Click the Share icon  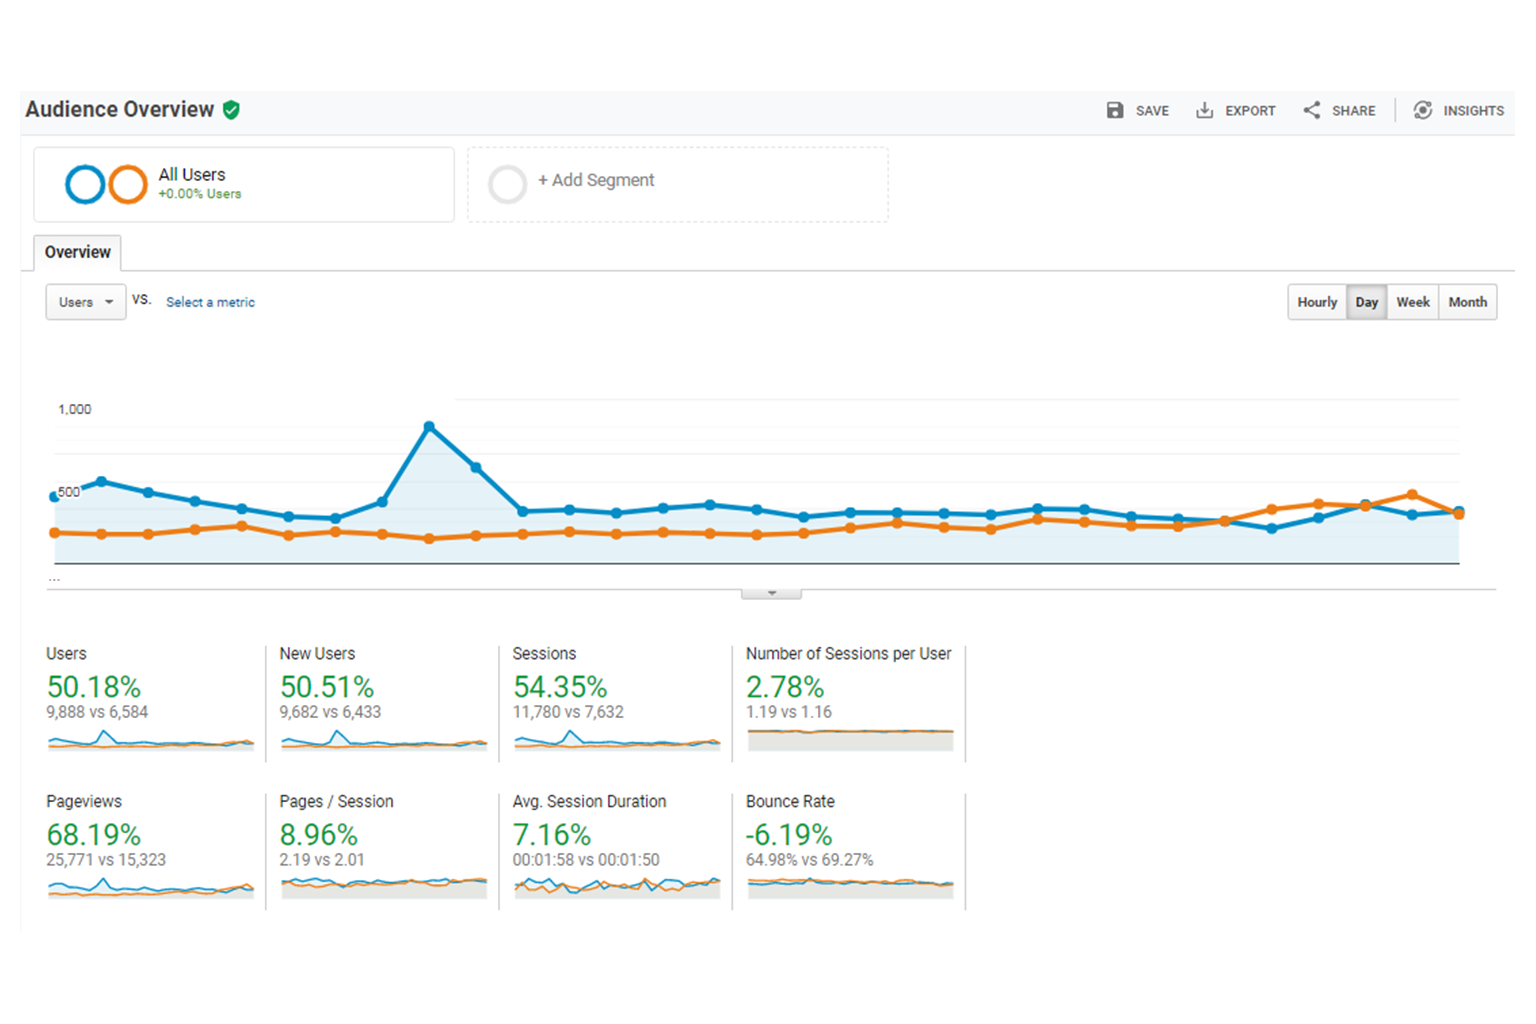1311,110
